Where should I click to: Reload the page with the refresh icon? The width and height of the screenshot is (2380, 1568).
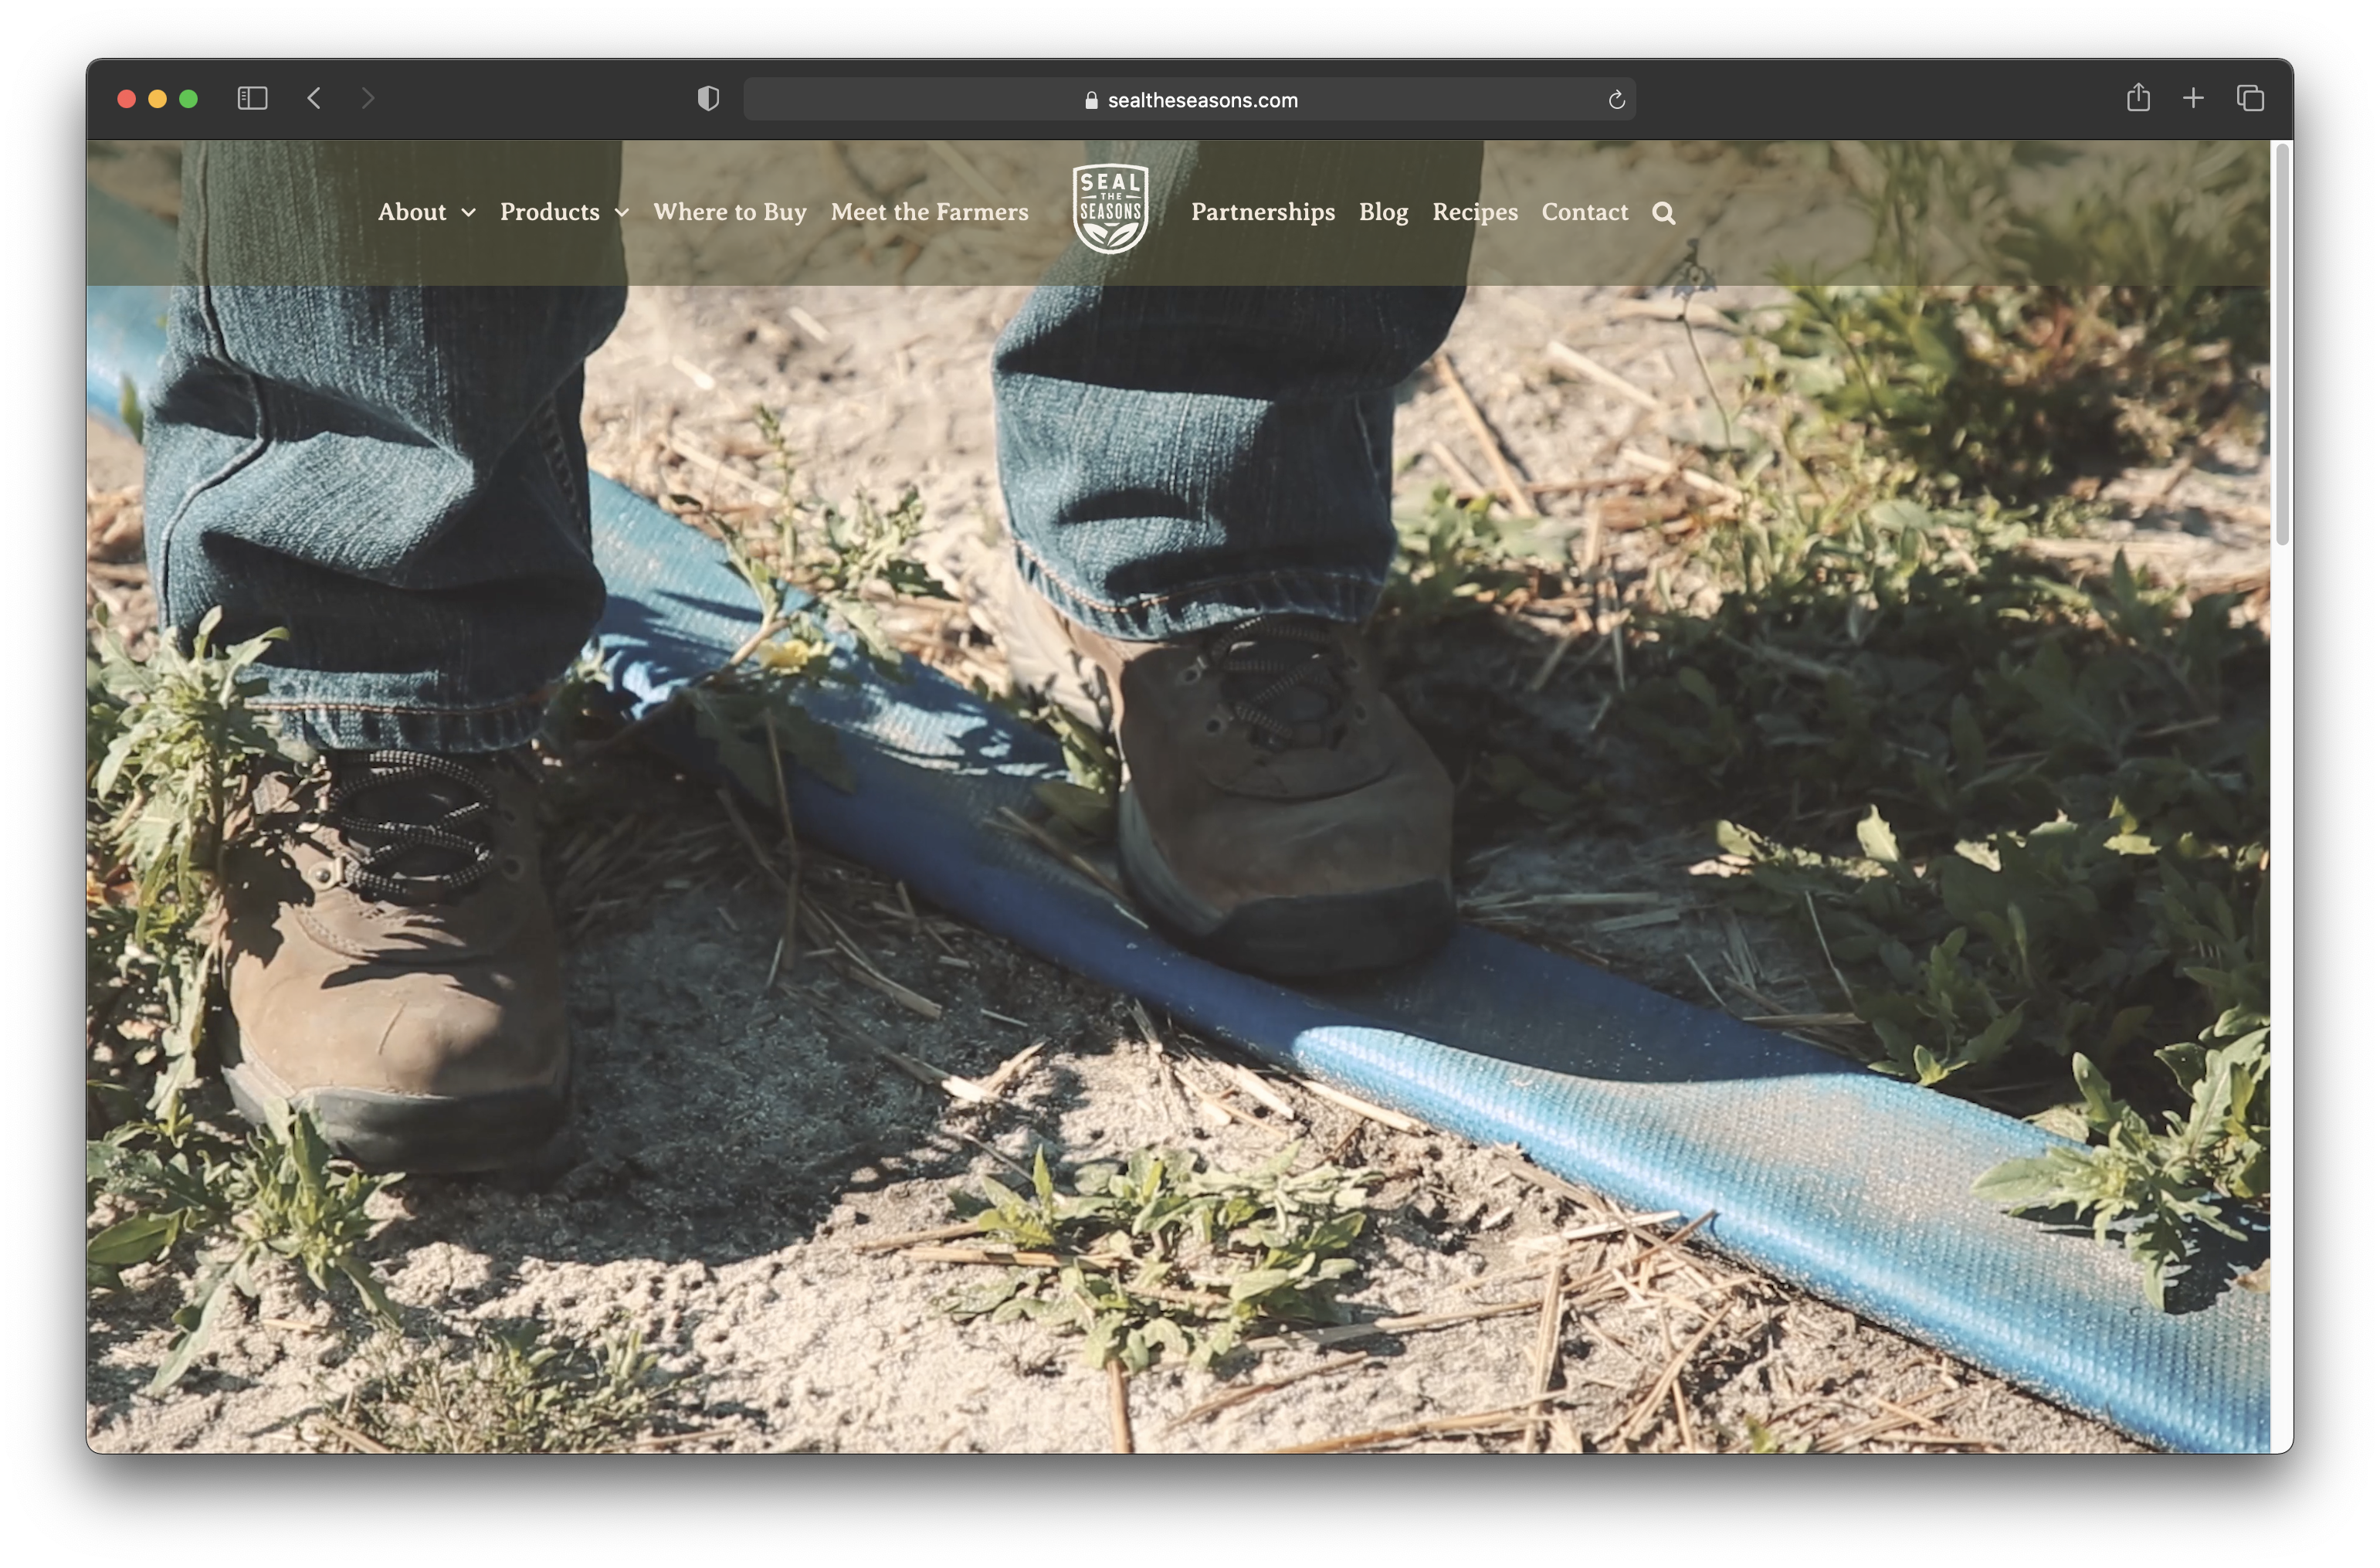(1616, 100)
